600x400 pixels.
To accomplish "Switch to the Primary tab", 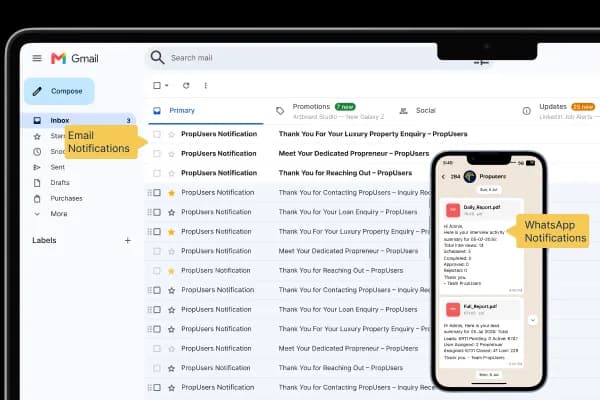I will pos(206,111).
